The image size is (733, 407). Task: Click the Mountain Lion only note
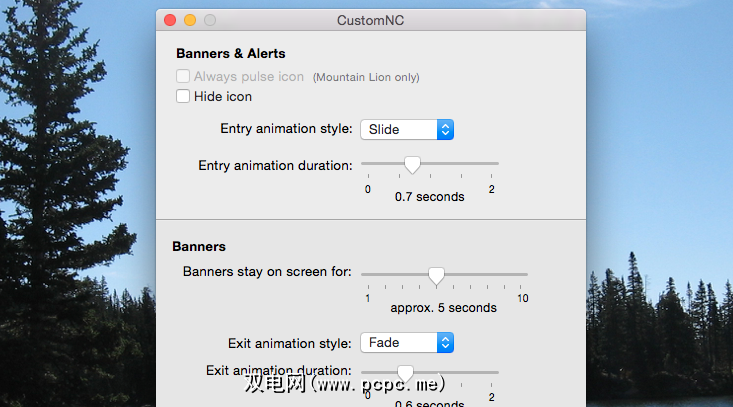point(366,77)
